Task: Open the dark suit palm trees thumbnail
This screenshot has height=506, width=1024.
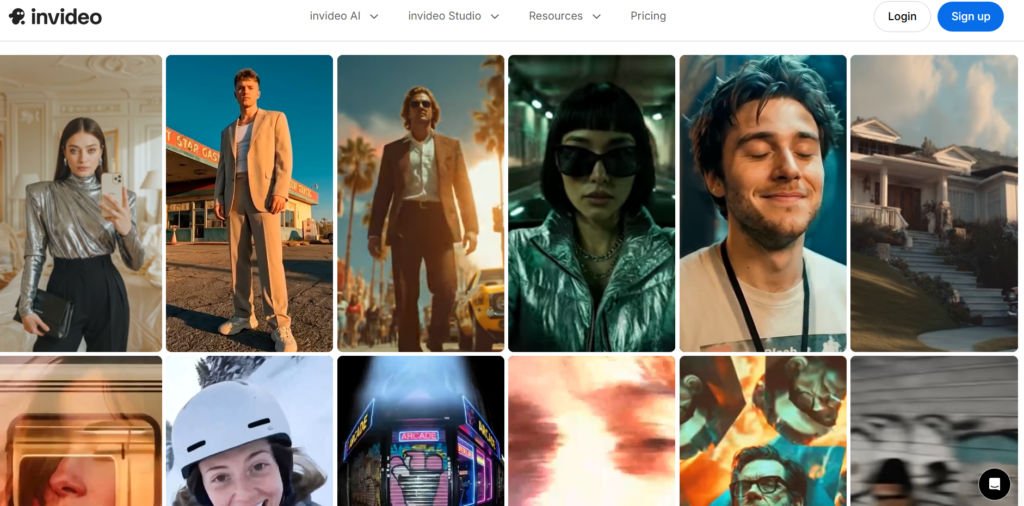Action: (x=420, y=203)
